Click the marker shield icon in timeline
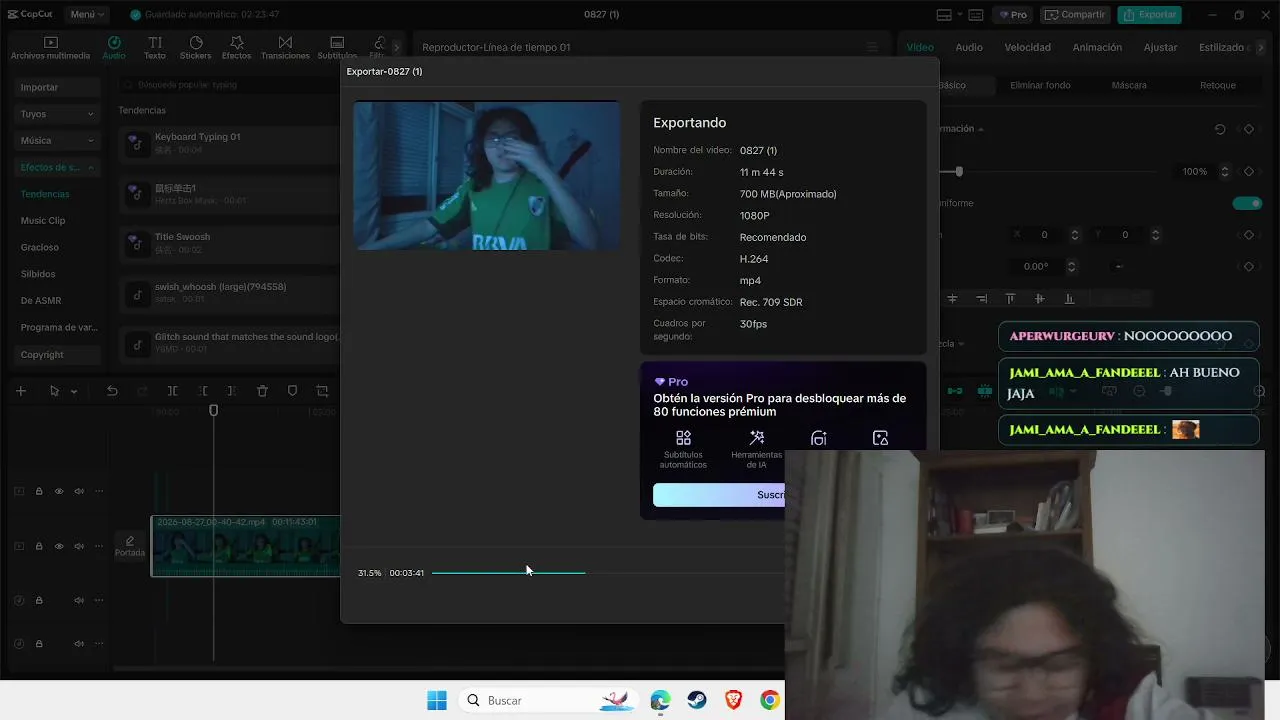This screenshot has width=1280, height=720. (292, 391)
